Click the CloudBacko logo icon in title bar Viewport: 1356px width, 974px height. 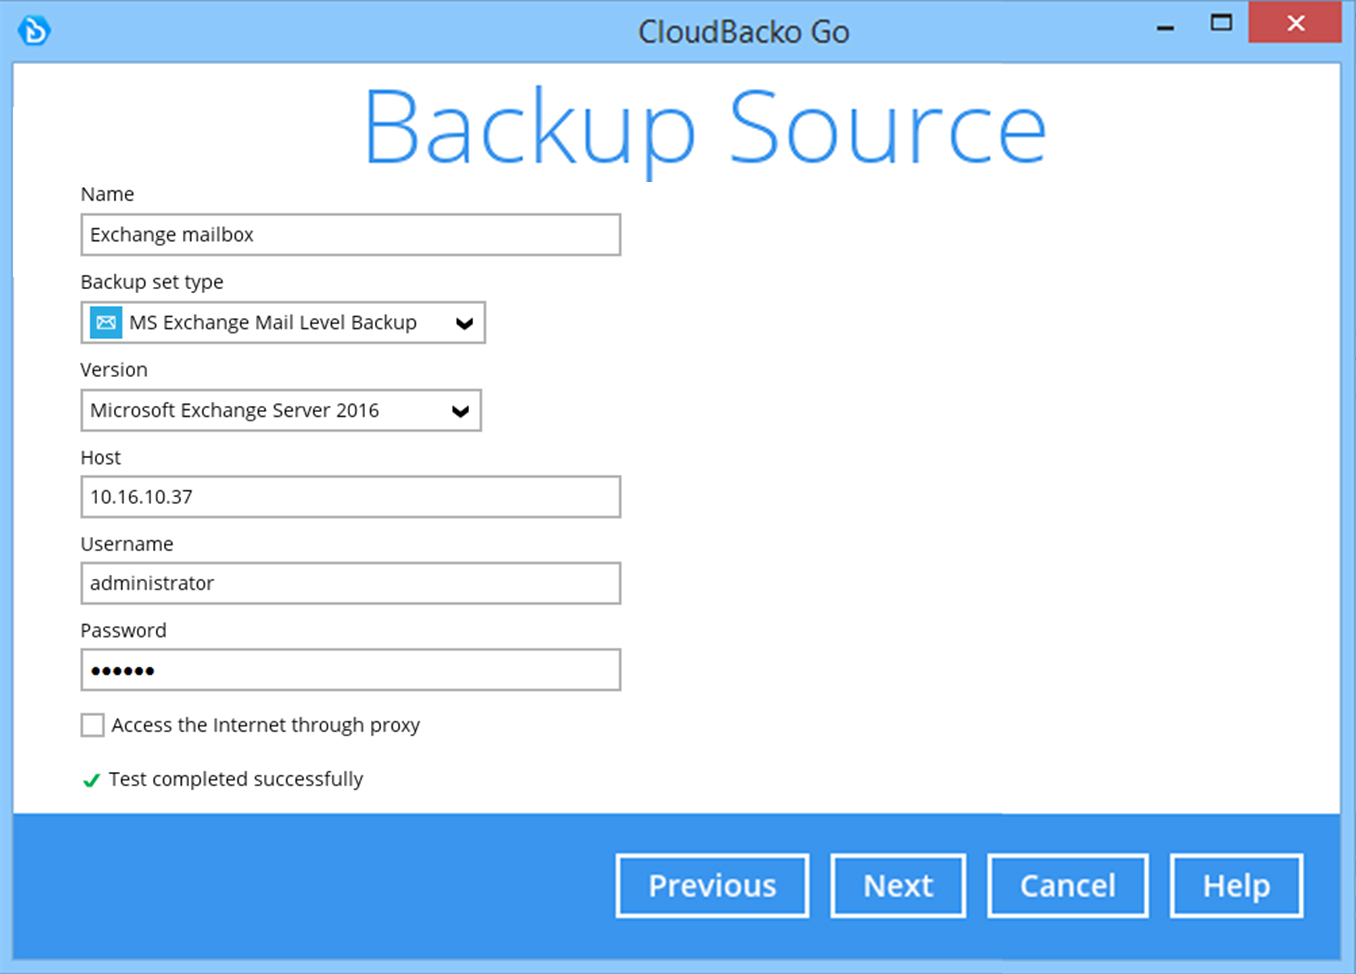34,30
